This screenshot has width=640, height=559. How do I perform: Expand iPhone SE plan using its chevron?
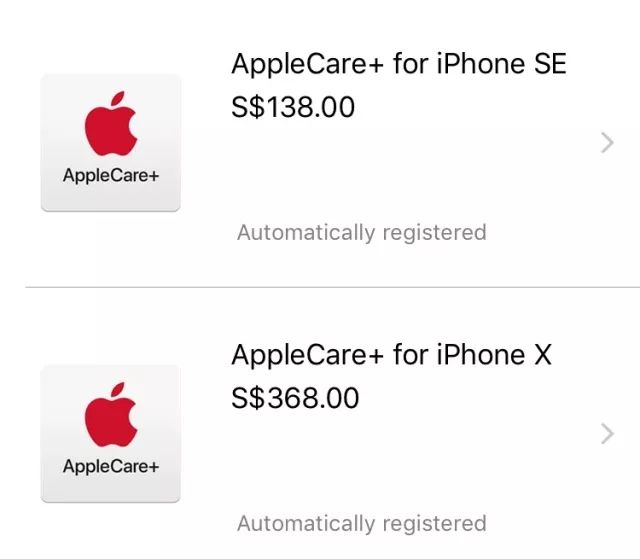point(606,143)
